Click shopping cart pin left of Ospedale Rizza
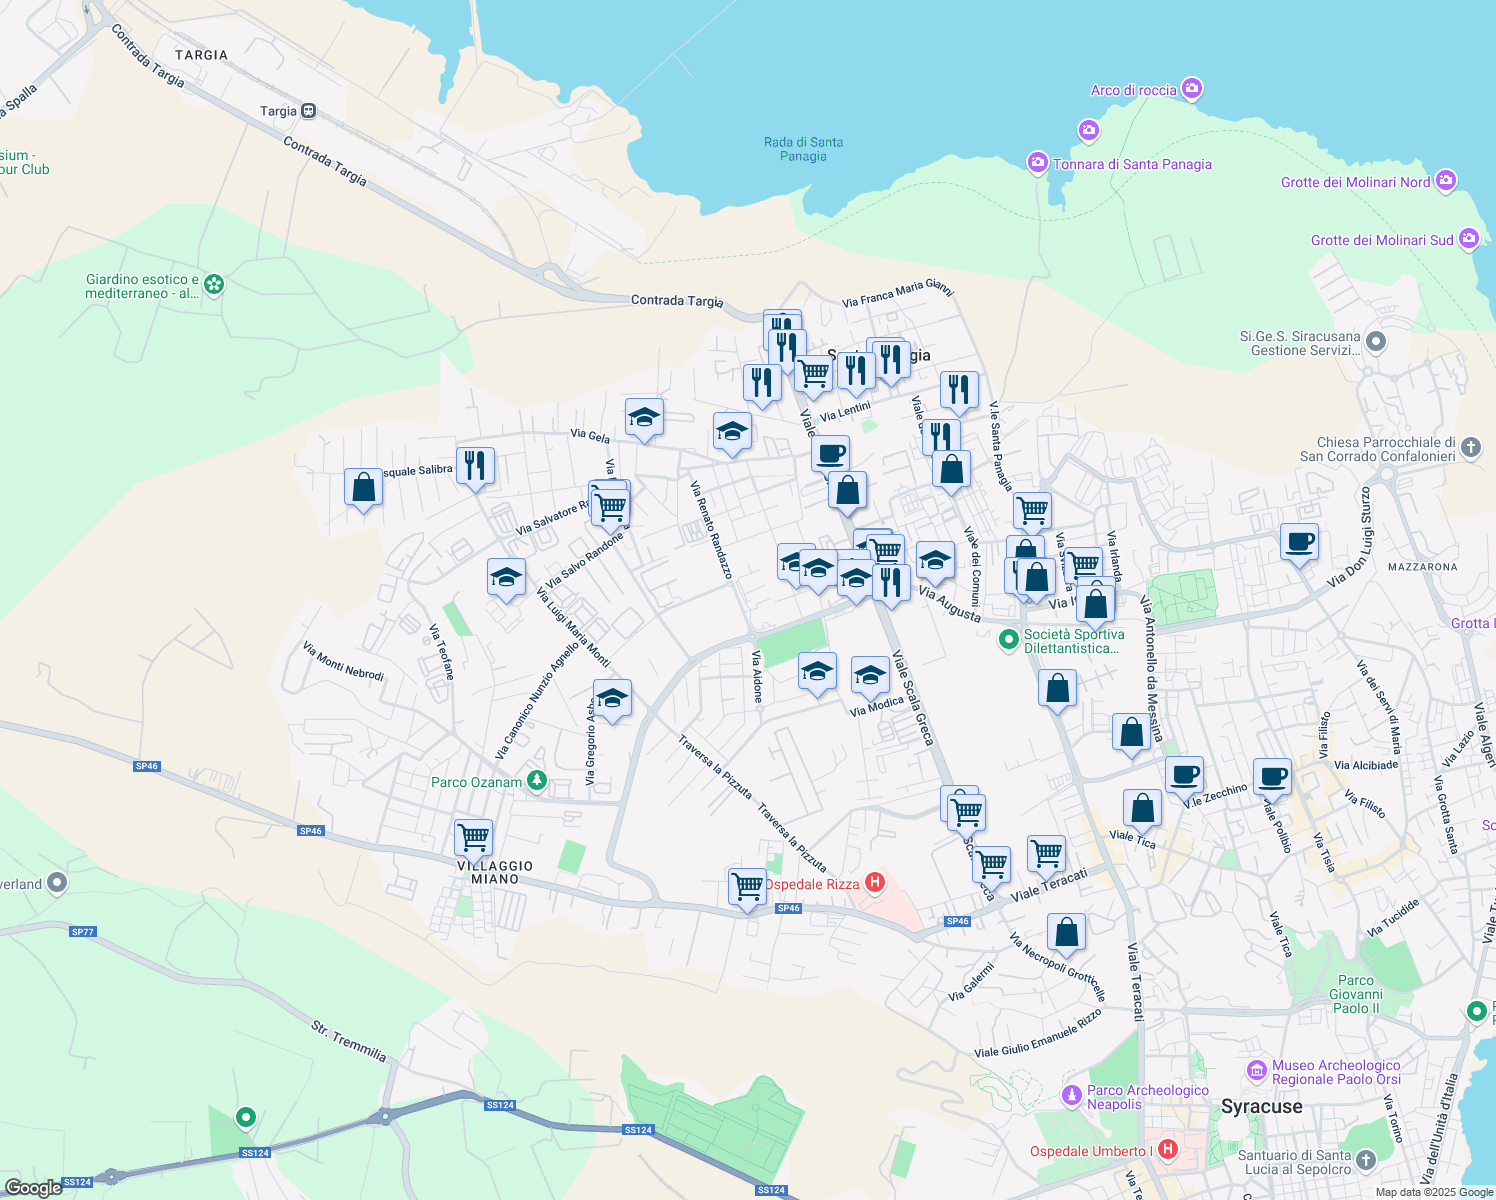The width and height of the screenshot is (1496, 1200). point(747,887)
